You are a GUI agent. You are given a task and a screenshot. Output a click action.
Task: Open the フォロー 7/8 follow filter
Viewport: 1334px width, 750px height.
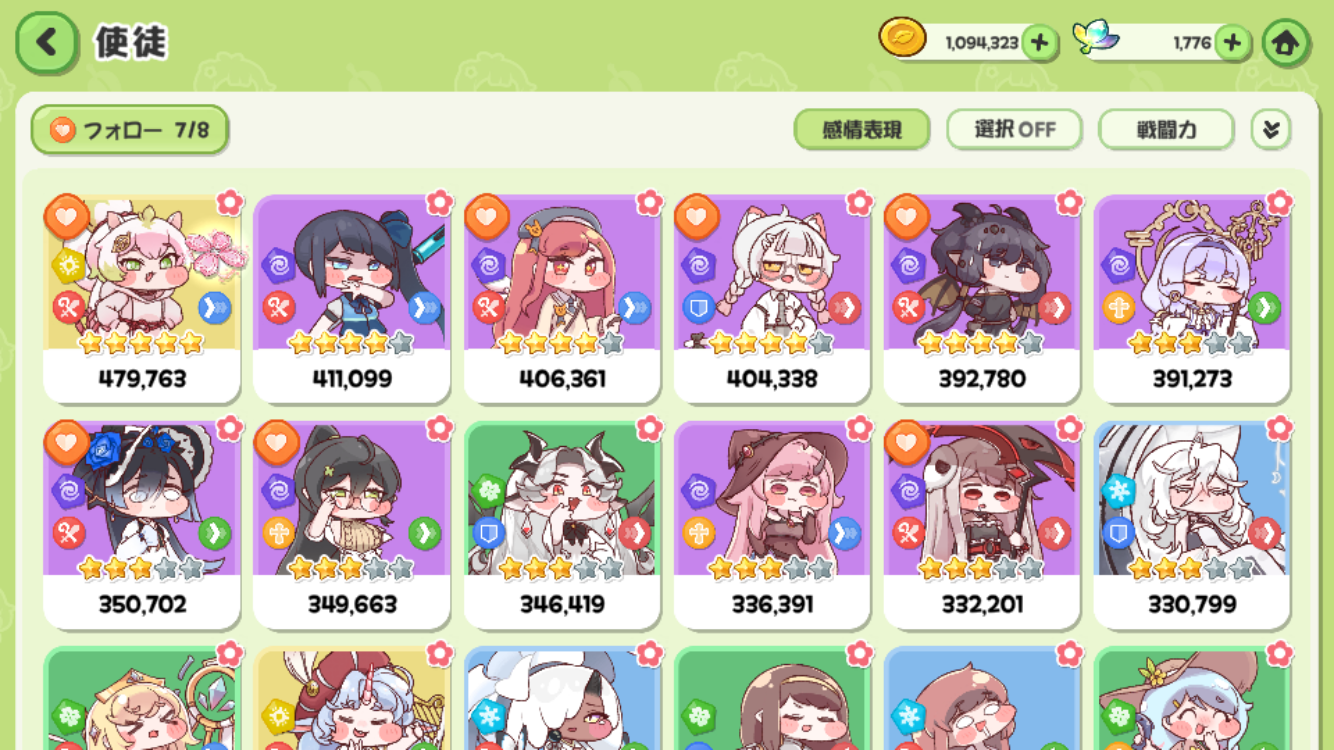[129, 130]
